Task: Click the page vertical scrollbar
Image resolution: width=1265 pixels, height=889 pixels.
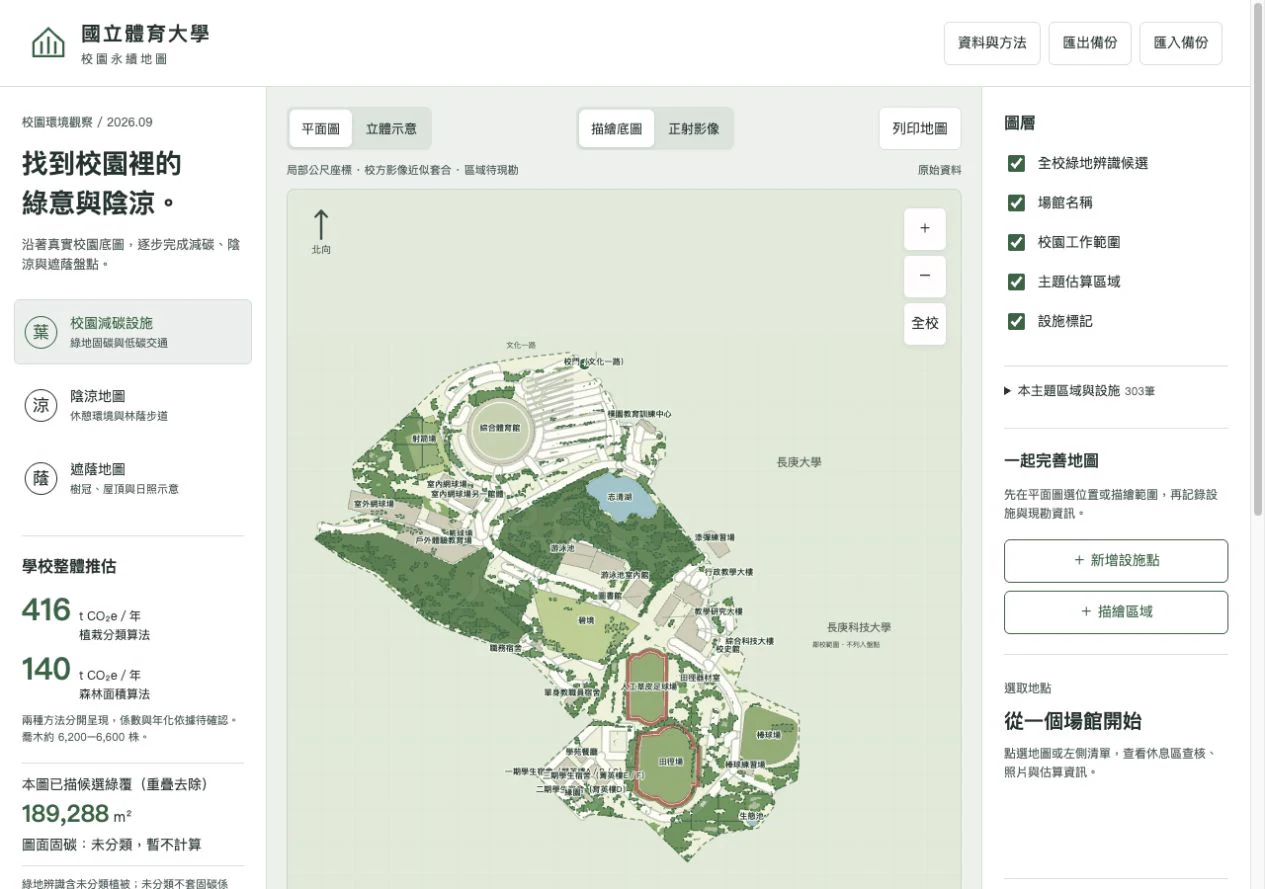Action: point(1258,260)
